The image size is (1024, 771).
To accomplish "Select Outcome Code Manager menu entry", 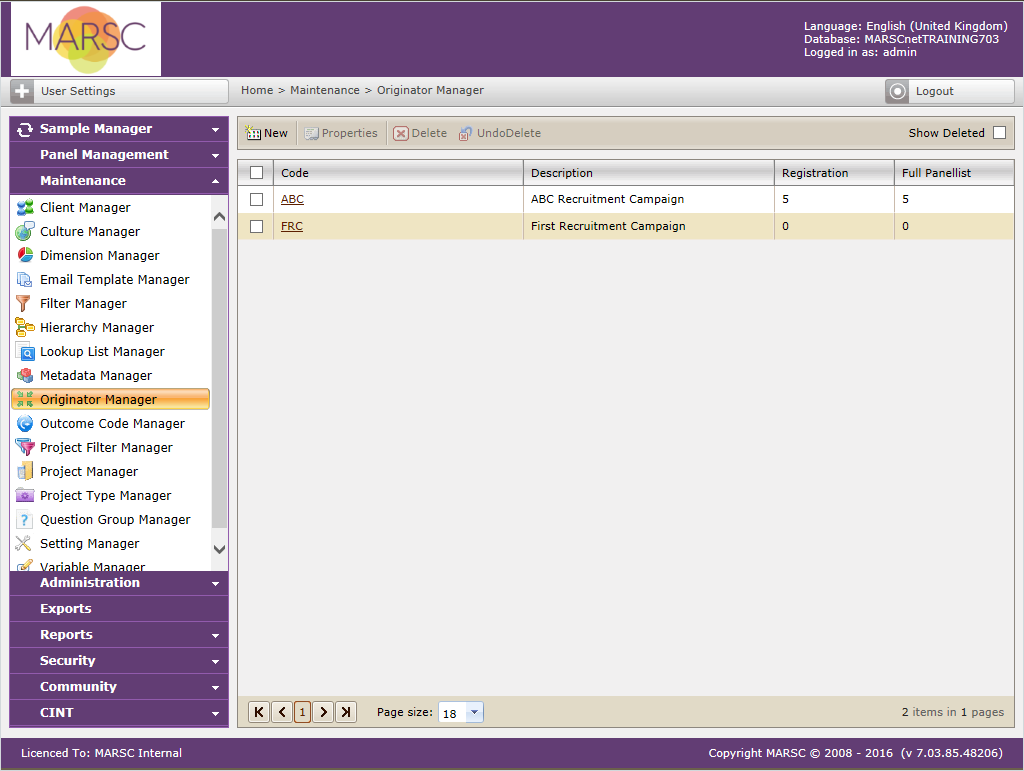I will [x=112, y=424].
